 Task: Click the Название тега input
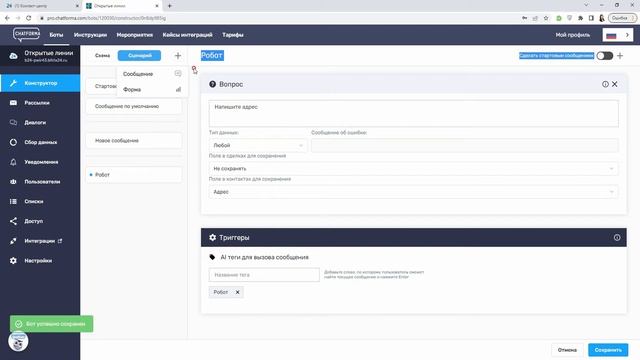click(x=264, y=275)
